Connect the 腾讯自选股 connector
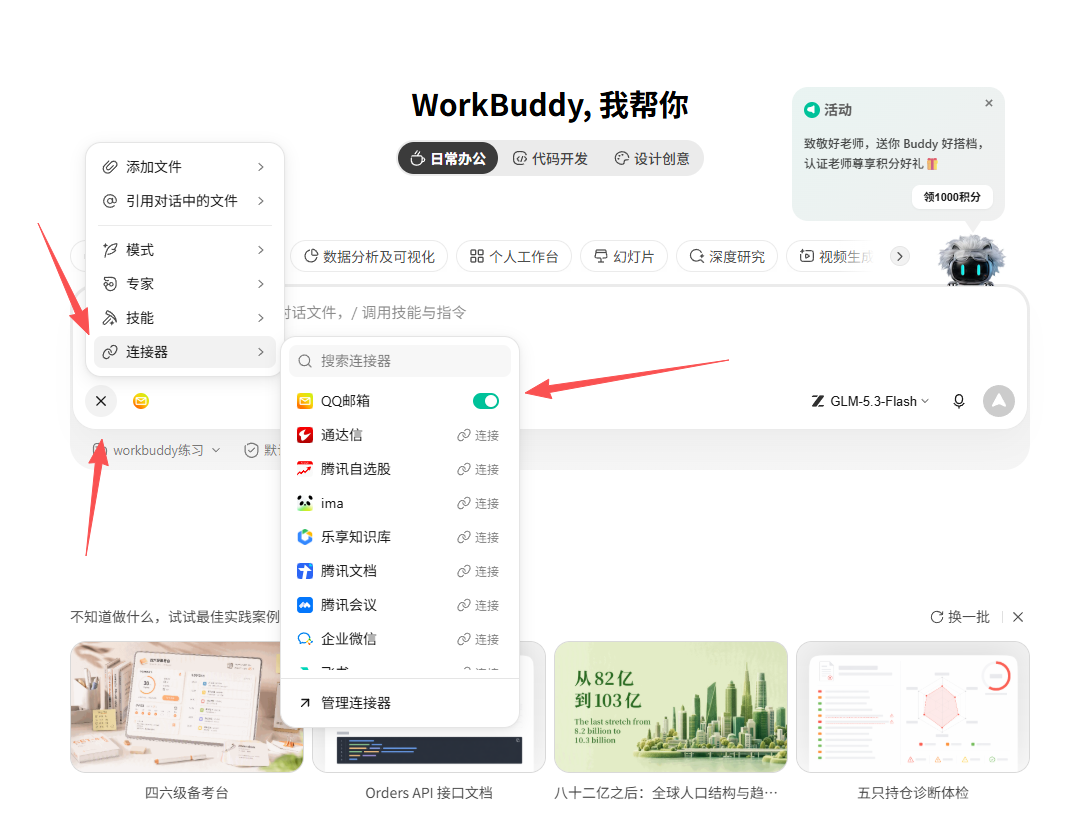 (x=478, y=469)
